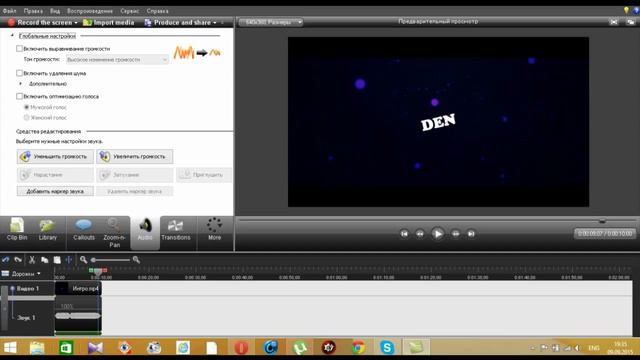This screenshot has width=640, height=360.
Task: Open Google Chrome from taskbar
Action: tap(358, 347)
